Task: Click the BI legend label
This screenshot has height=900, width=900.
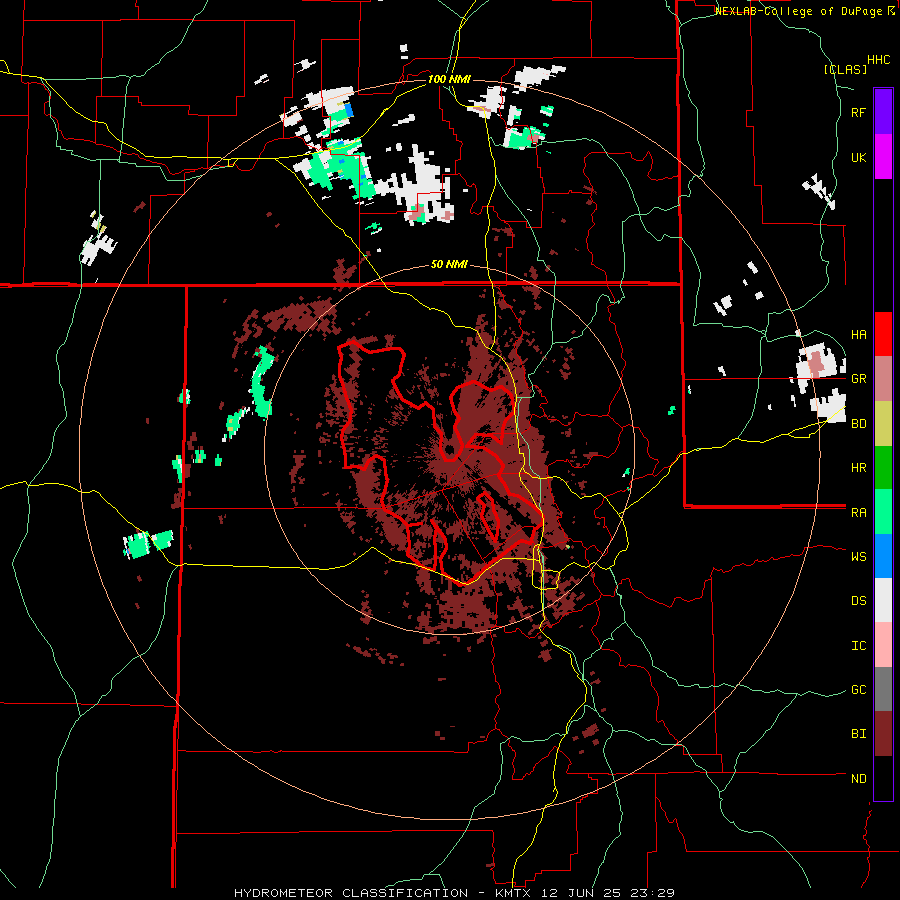Action: point(858,734)
